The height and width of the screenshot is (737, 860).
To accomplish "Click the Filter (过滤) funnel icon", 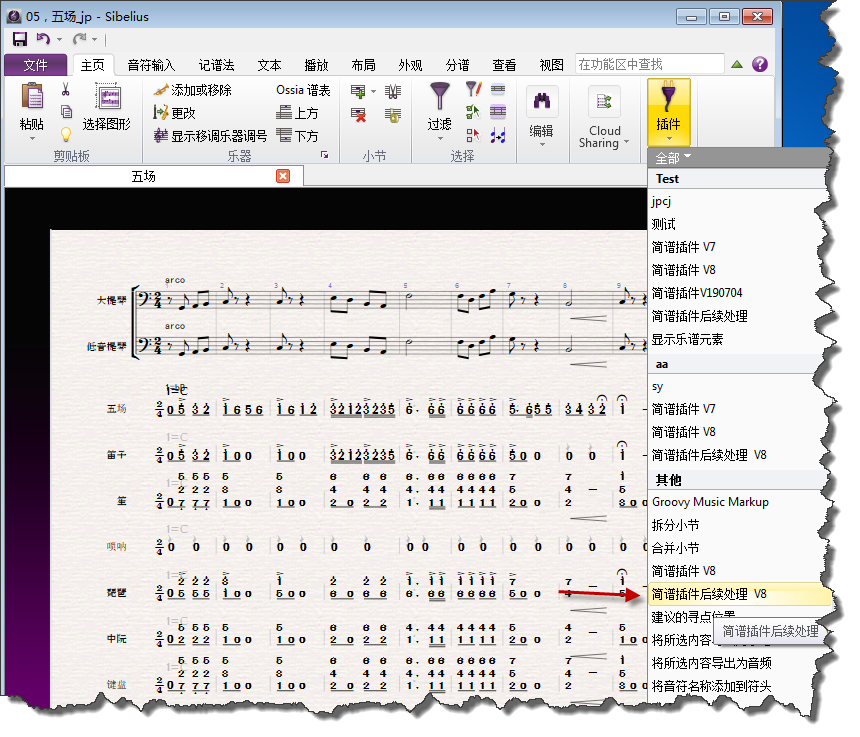I will pos(439,98).
